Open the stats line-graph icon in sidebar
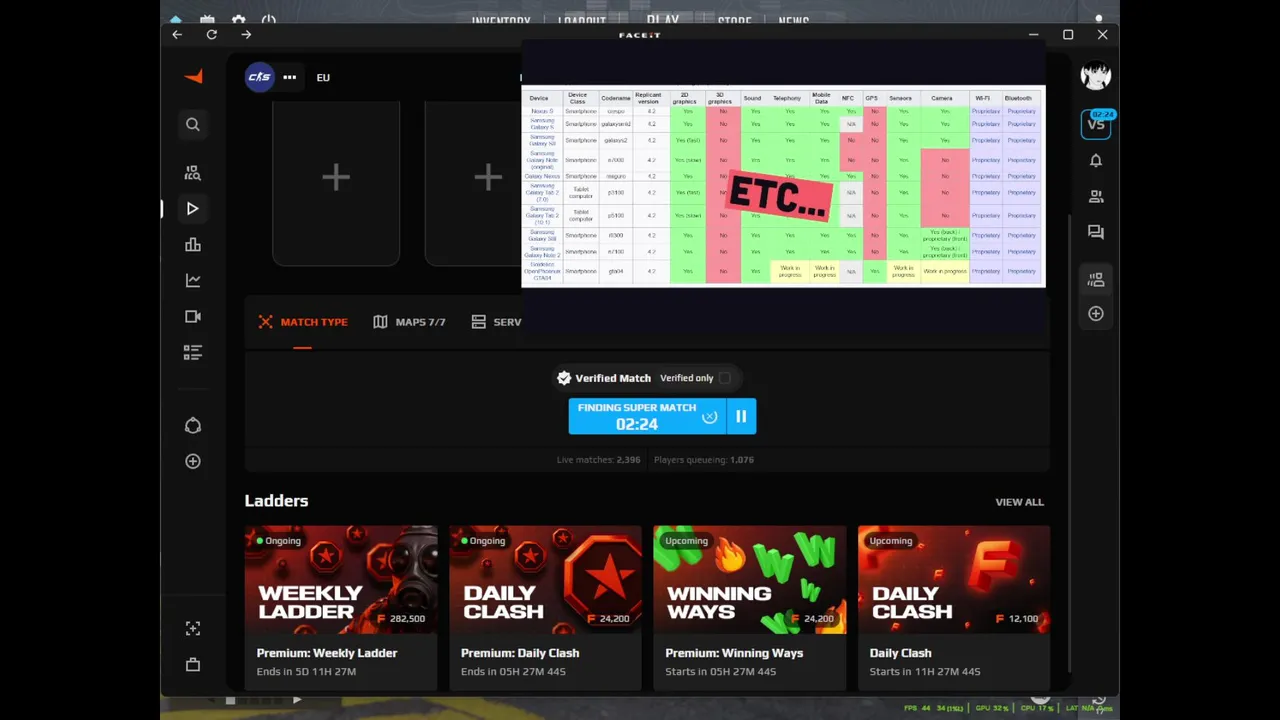 tap(193, 281)
